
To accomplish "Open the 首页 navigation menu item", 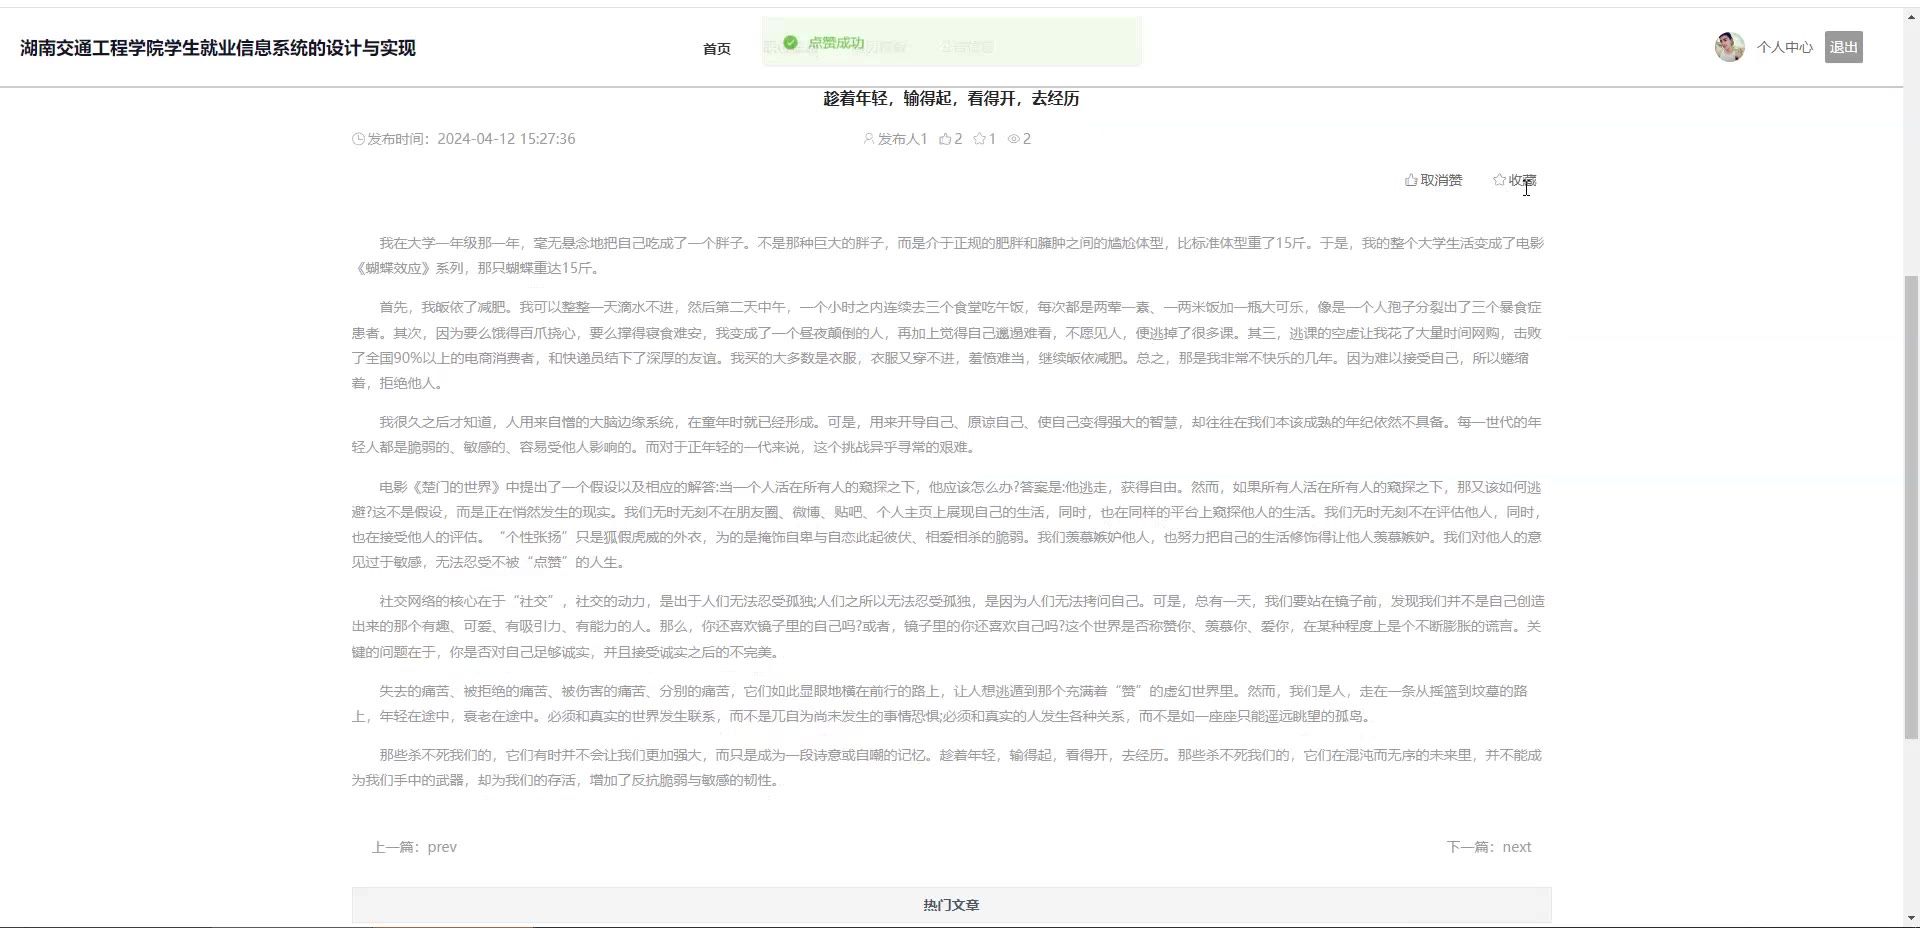I will coord(717,48).
